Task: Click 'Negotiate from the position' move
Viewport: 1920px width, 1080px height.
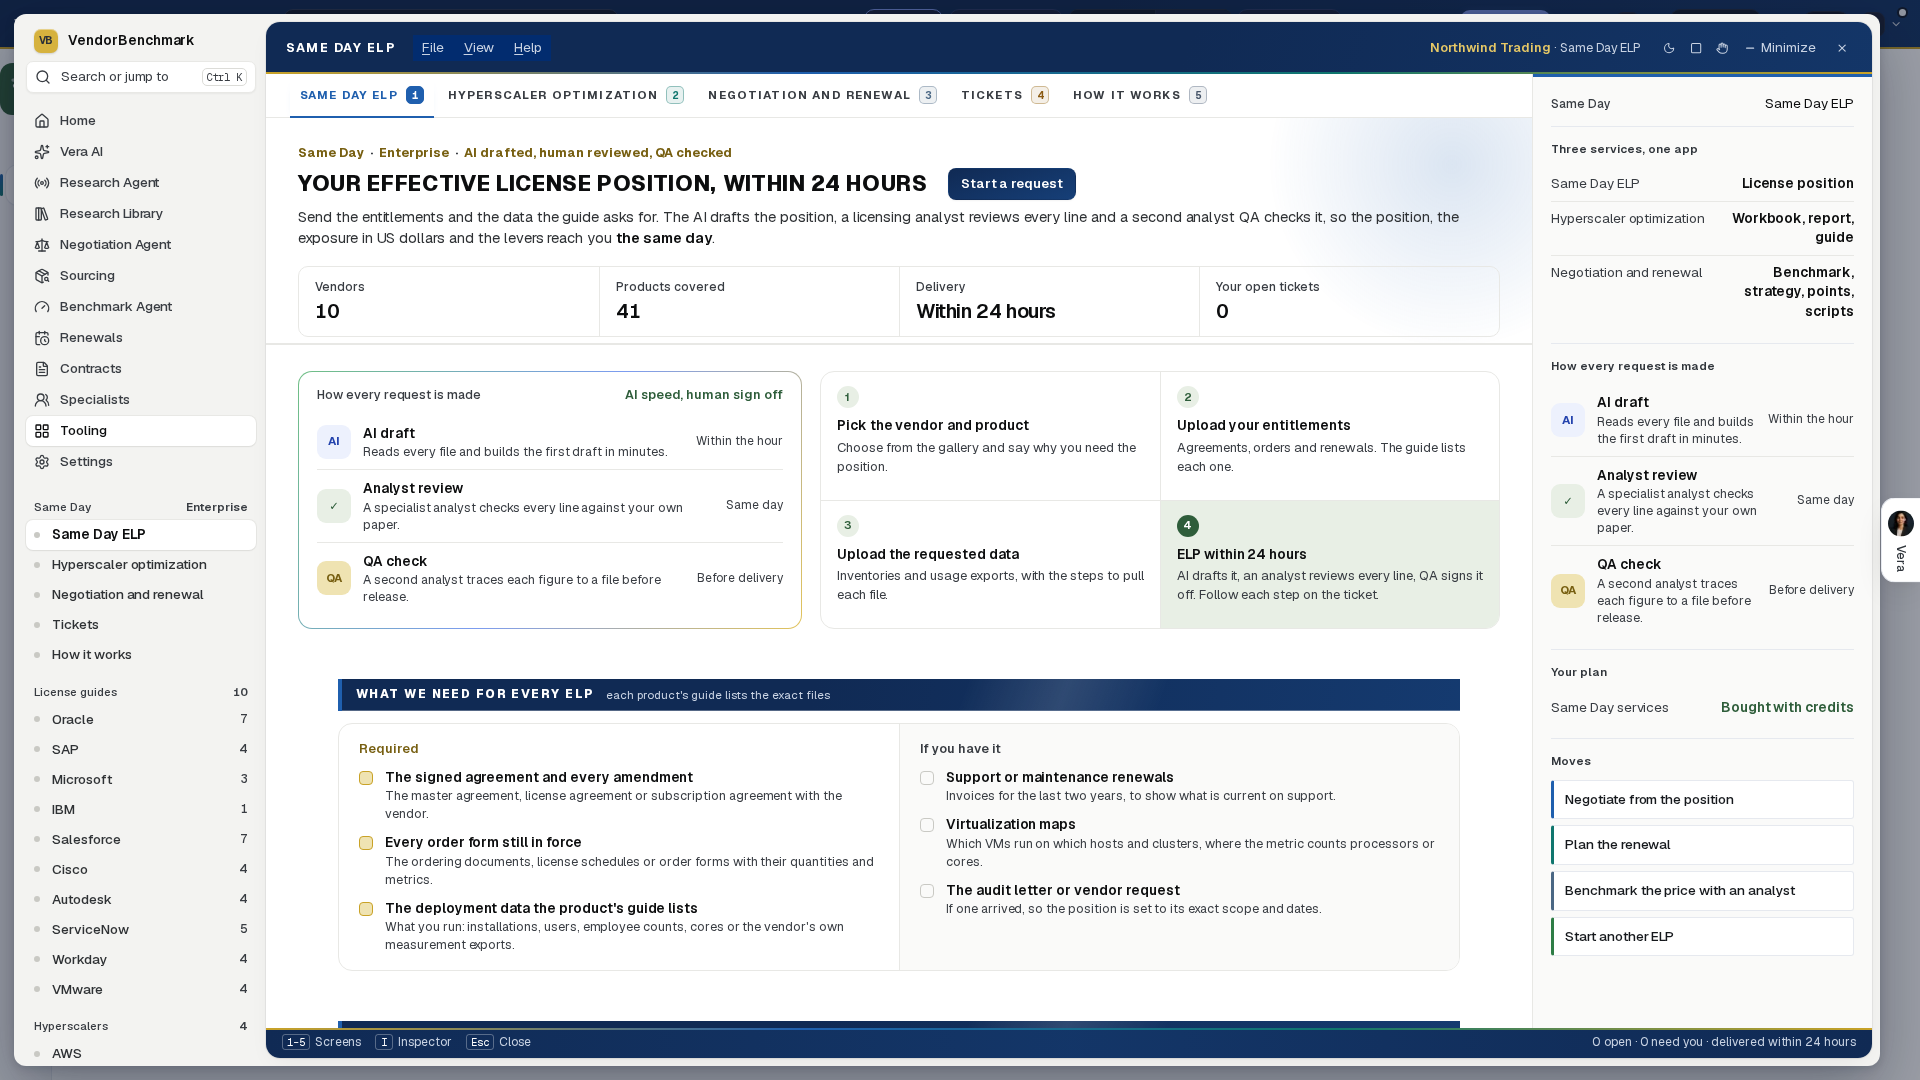Action: click(1702, 800)
